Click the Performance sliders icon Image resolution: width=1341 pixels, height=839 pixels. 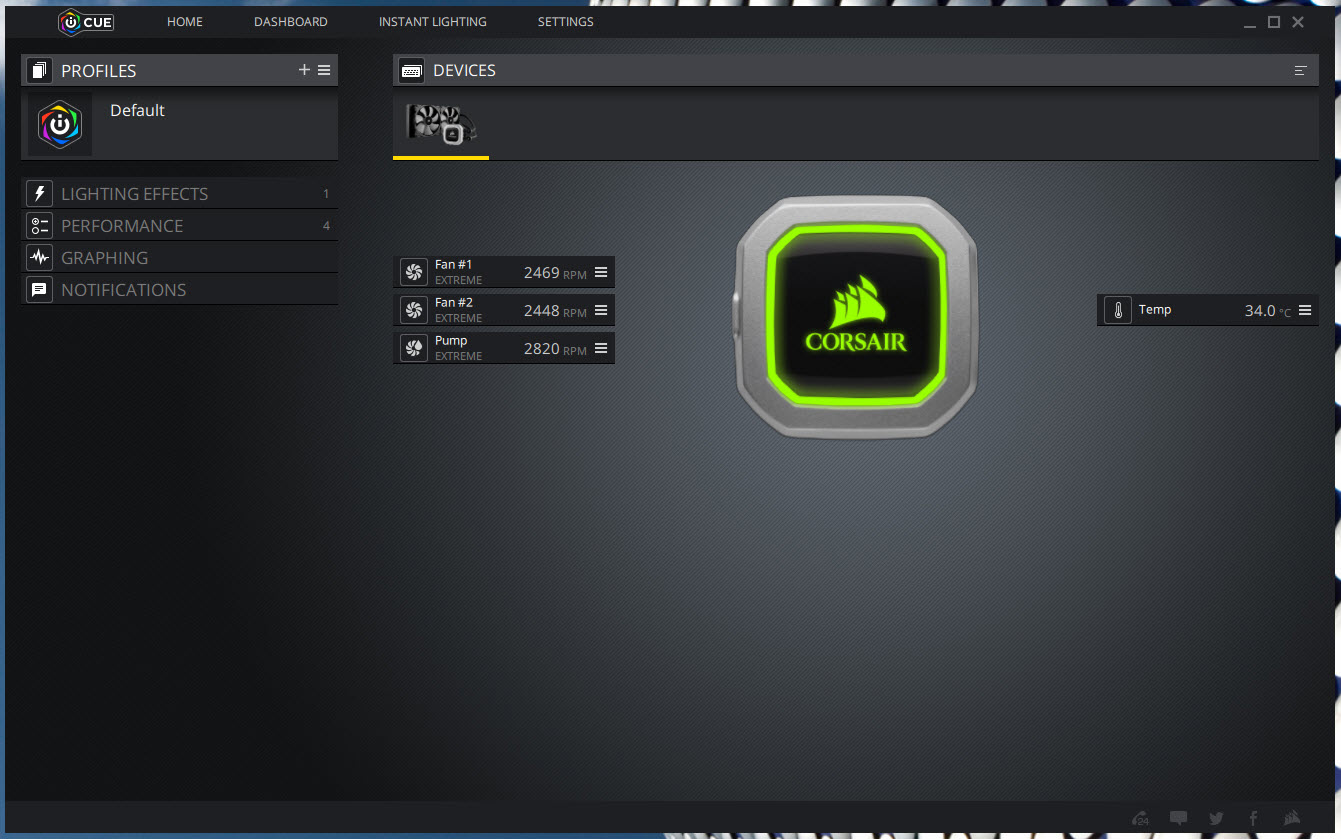coord(39,225)
